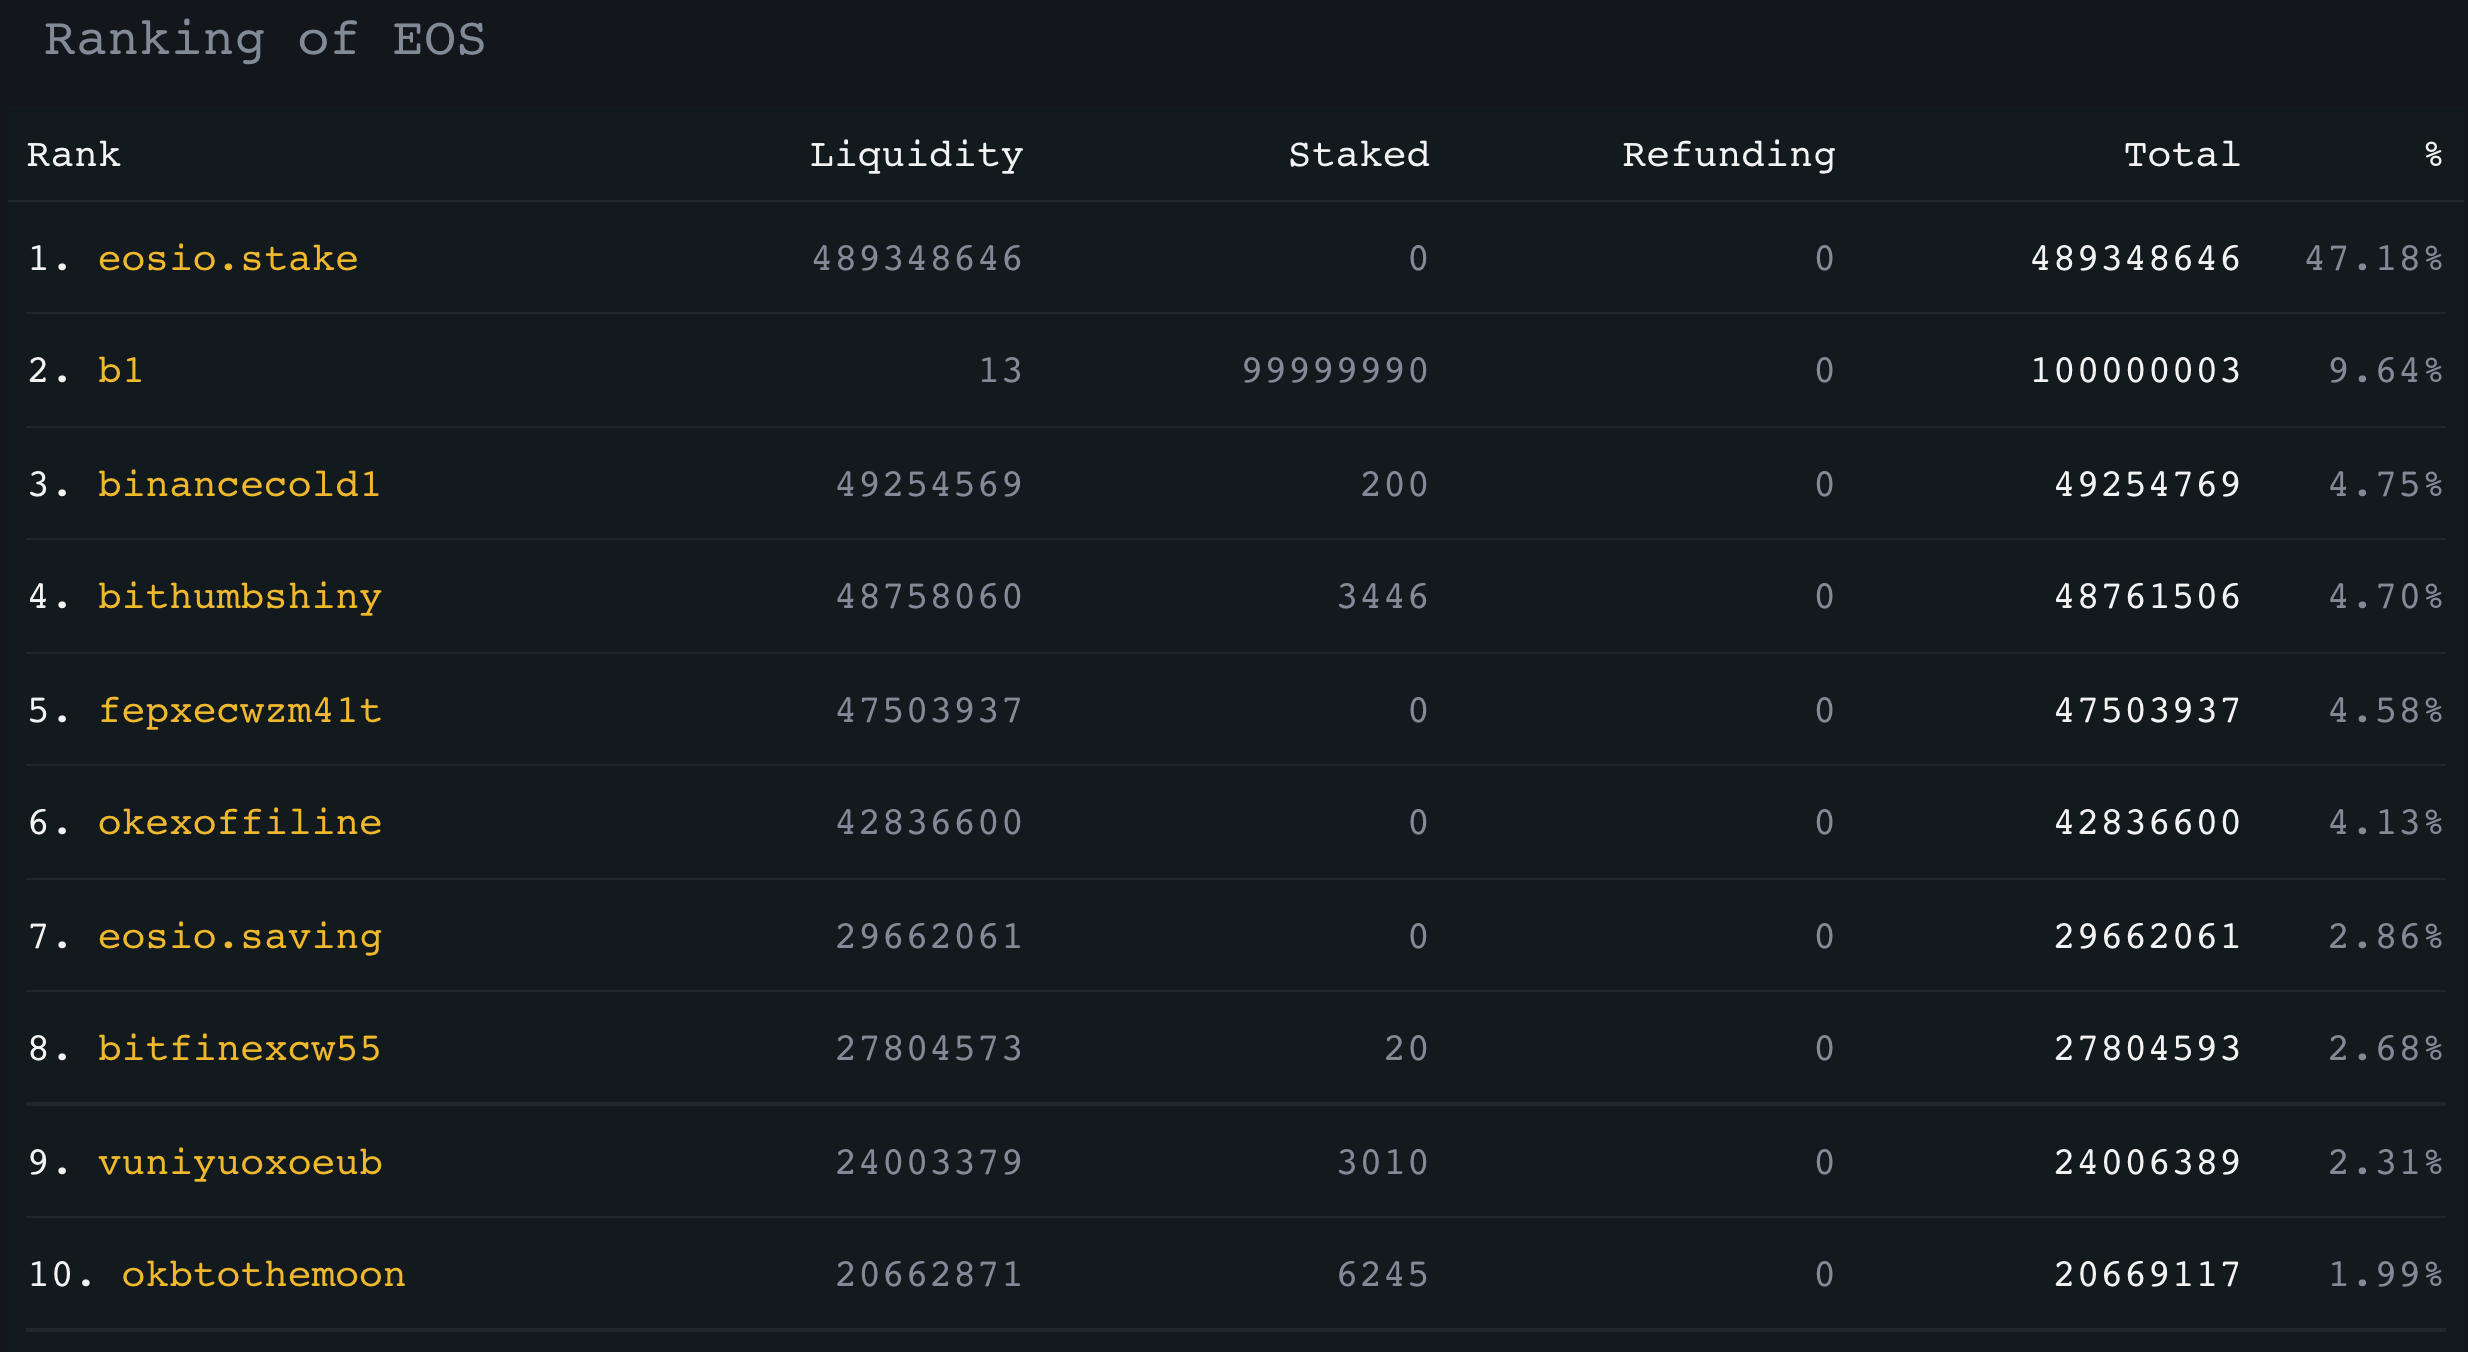Click eosio.stake total value 489348646

click(2135, 258)
